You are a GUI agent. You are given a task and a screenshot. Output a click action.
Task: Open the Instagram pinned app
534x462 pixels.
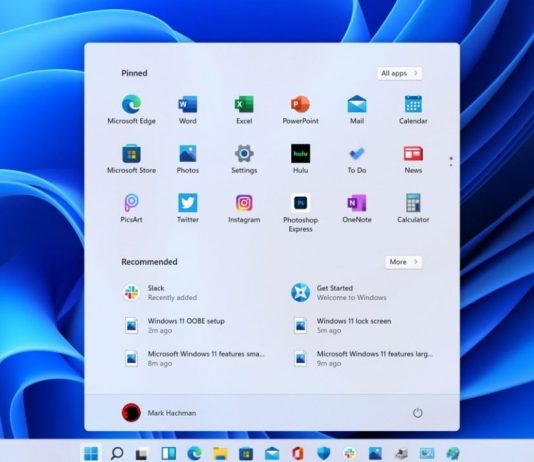(x=244, y=208)
